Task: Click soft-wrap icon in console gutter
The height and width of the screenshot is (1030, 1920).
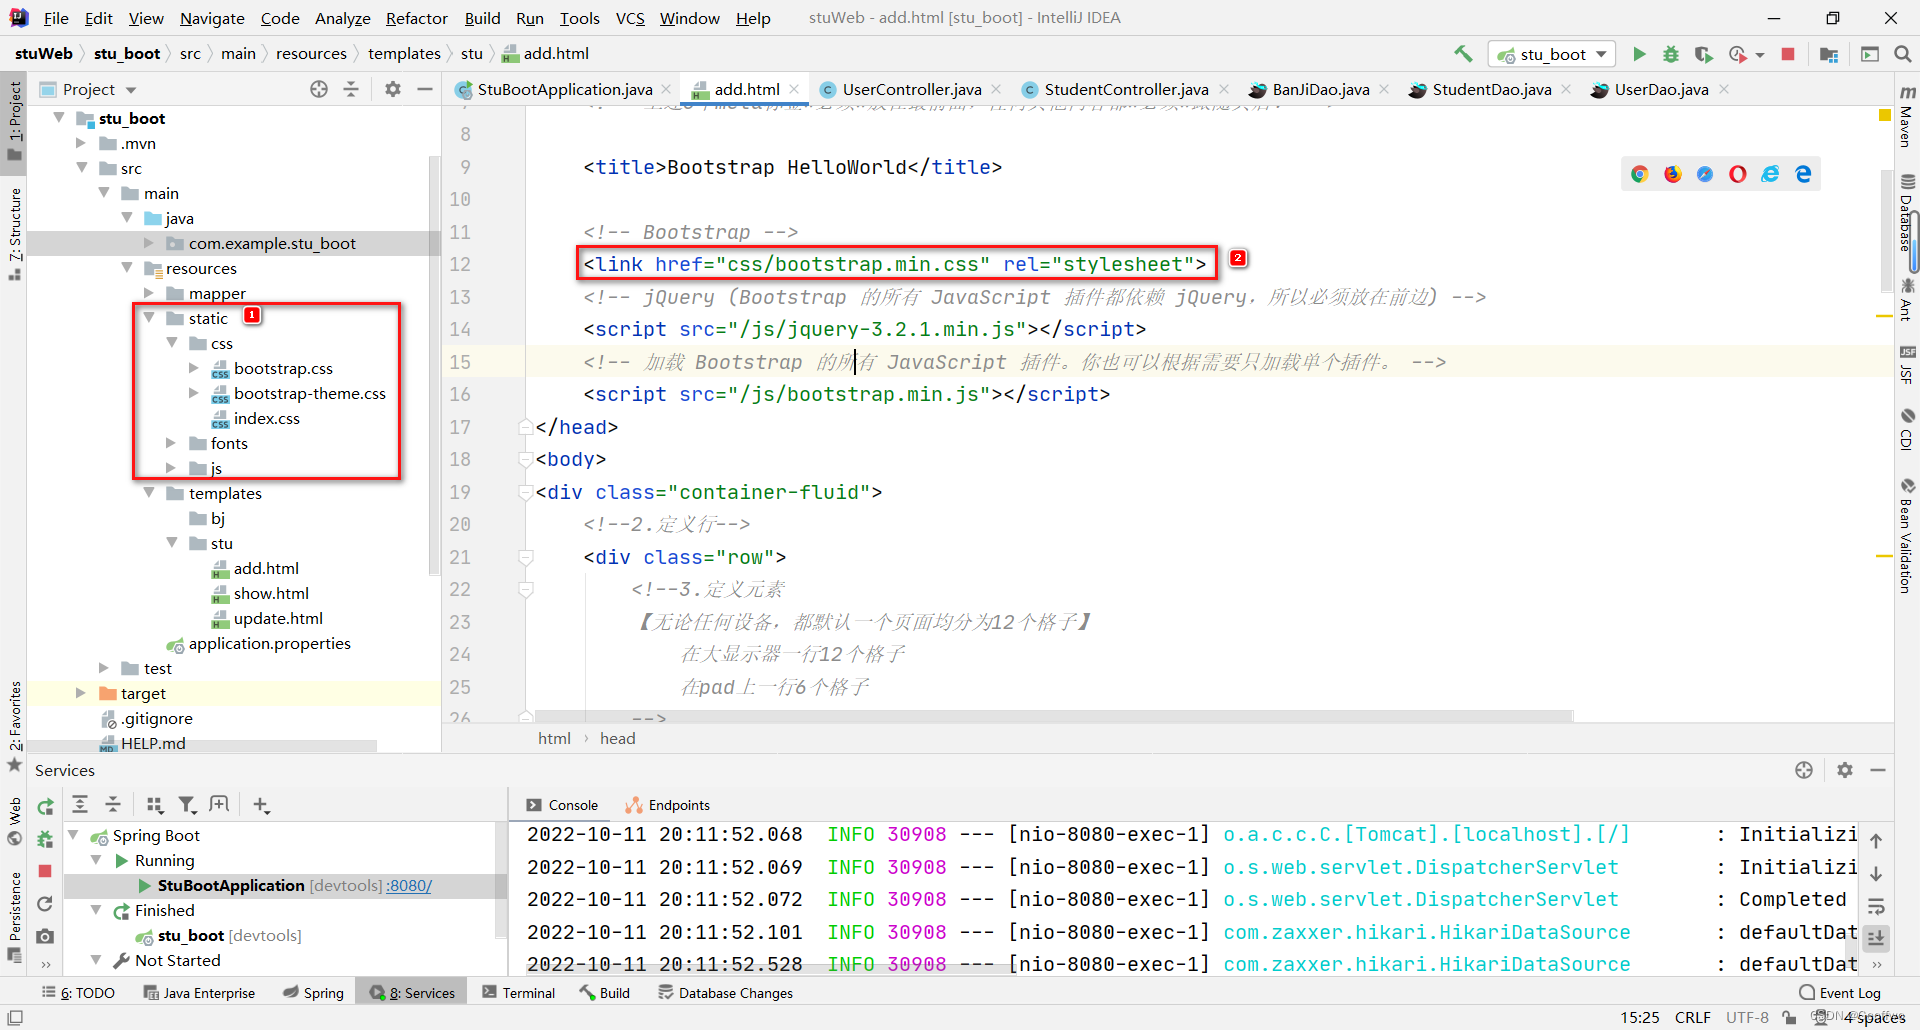Action: pos(1876,906)
